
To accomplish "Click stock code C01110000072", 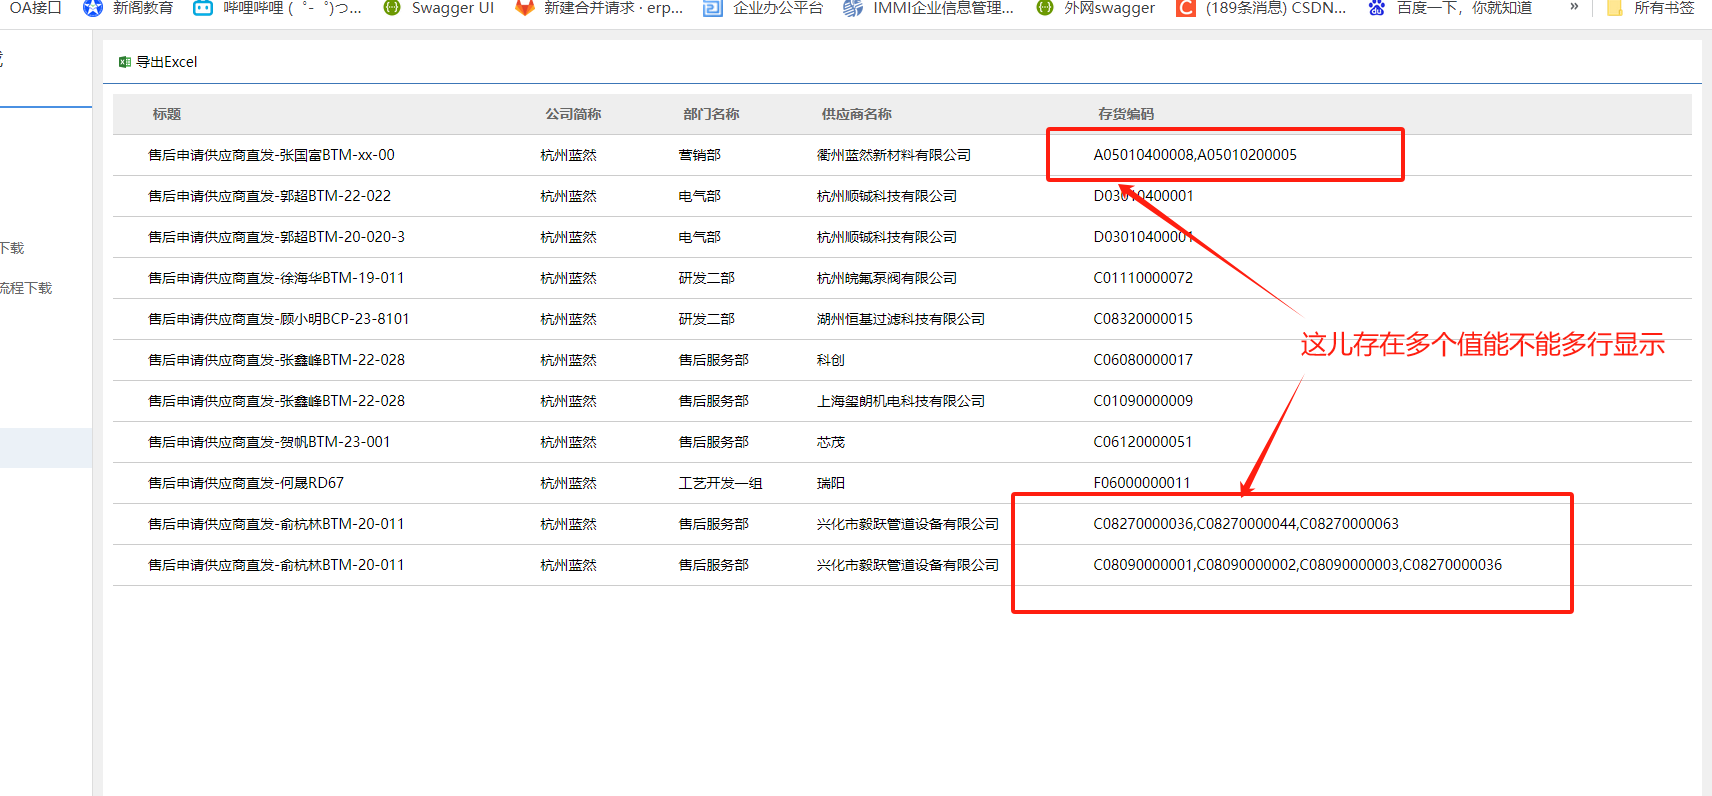I will click(1143, 278).
